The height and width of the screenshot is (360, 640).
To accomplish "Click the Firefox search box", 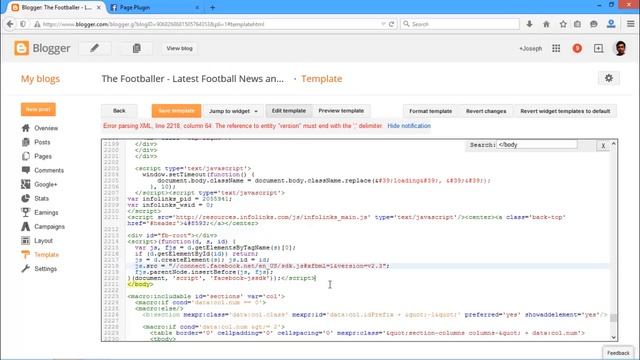I will pyautogui.click(x=460, y=24).
